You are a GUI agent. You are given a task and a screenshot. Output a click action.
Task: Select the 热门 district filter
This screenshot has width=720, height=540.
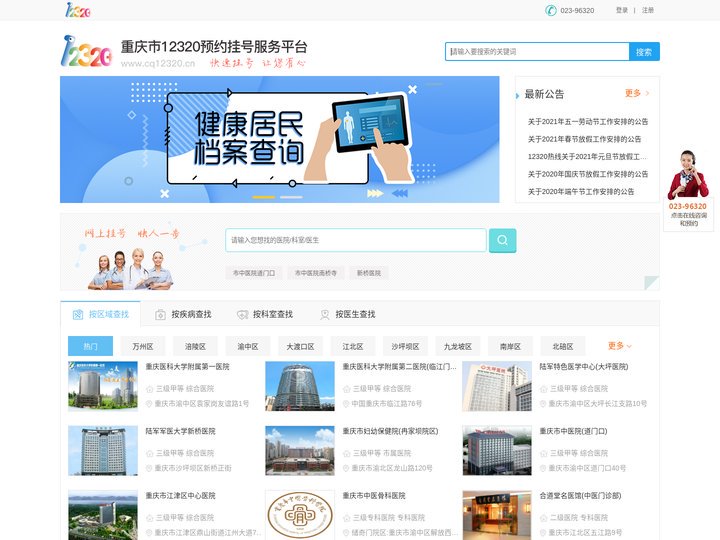(x=90, y=346)
